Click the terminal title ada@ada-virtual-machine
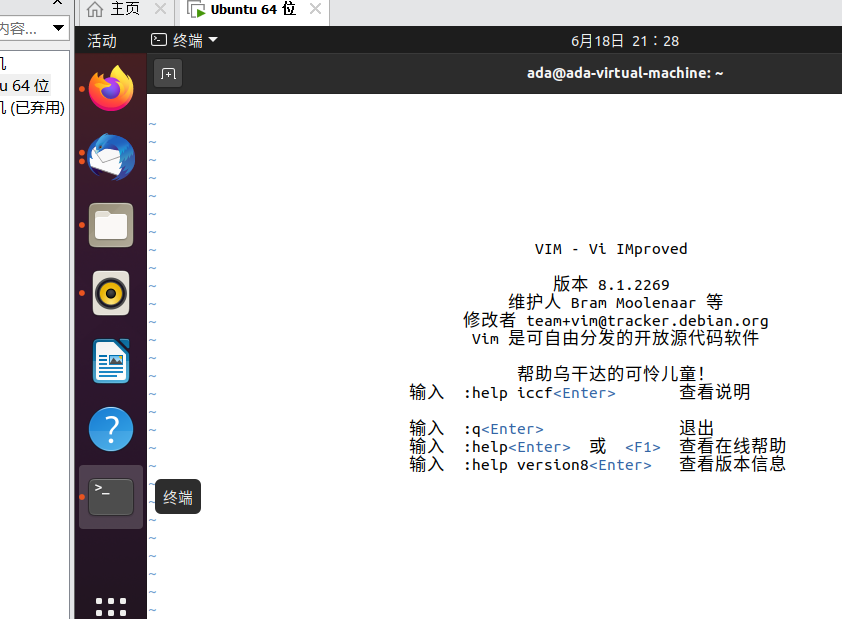The width and height of the screenshot is (842, 619). (x=625, y=73)
